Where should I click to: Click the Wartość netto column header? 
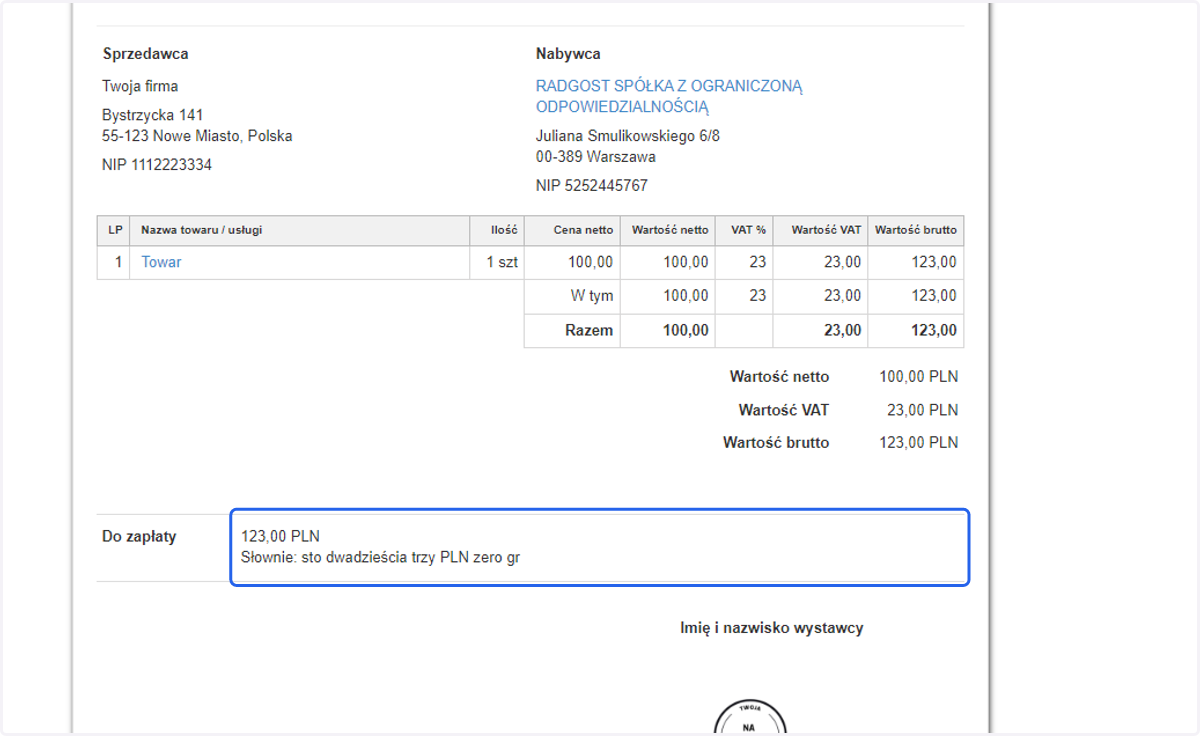click(670, 230)
